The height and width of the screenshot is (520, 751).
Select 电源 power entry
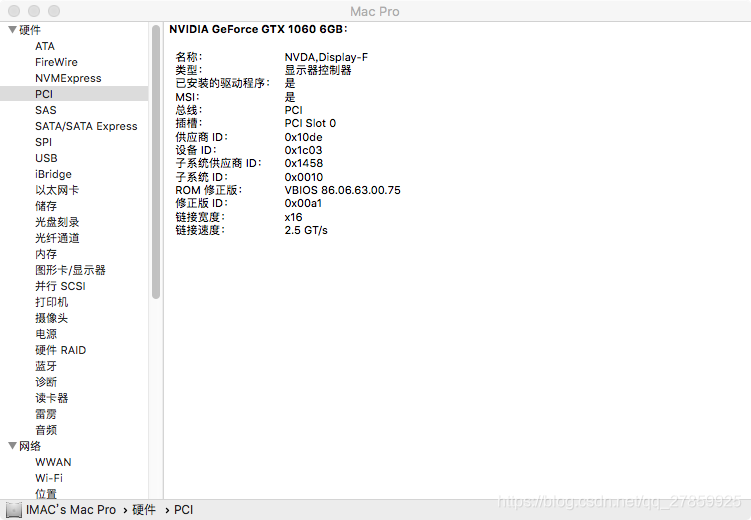tap(46, 334)
